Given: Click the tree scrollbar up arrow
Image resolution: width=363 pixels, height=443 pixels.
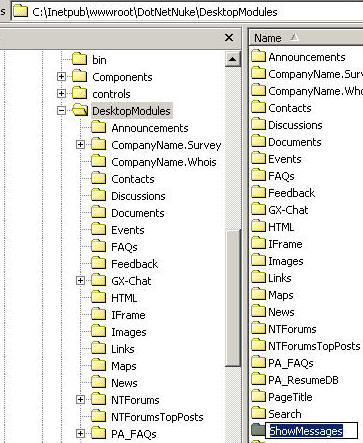Looking at the screenshot, I should [x=233, y=60].
